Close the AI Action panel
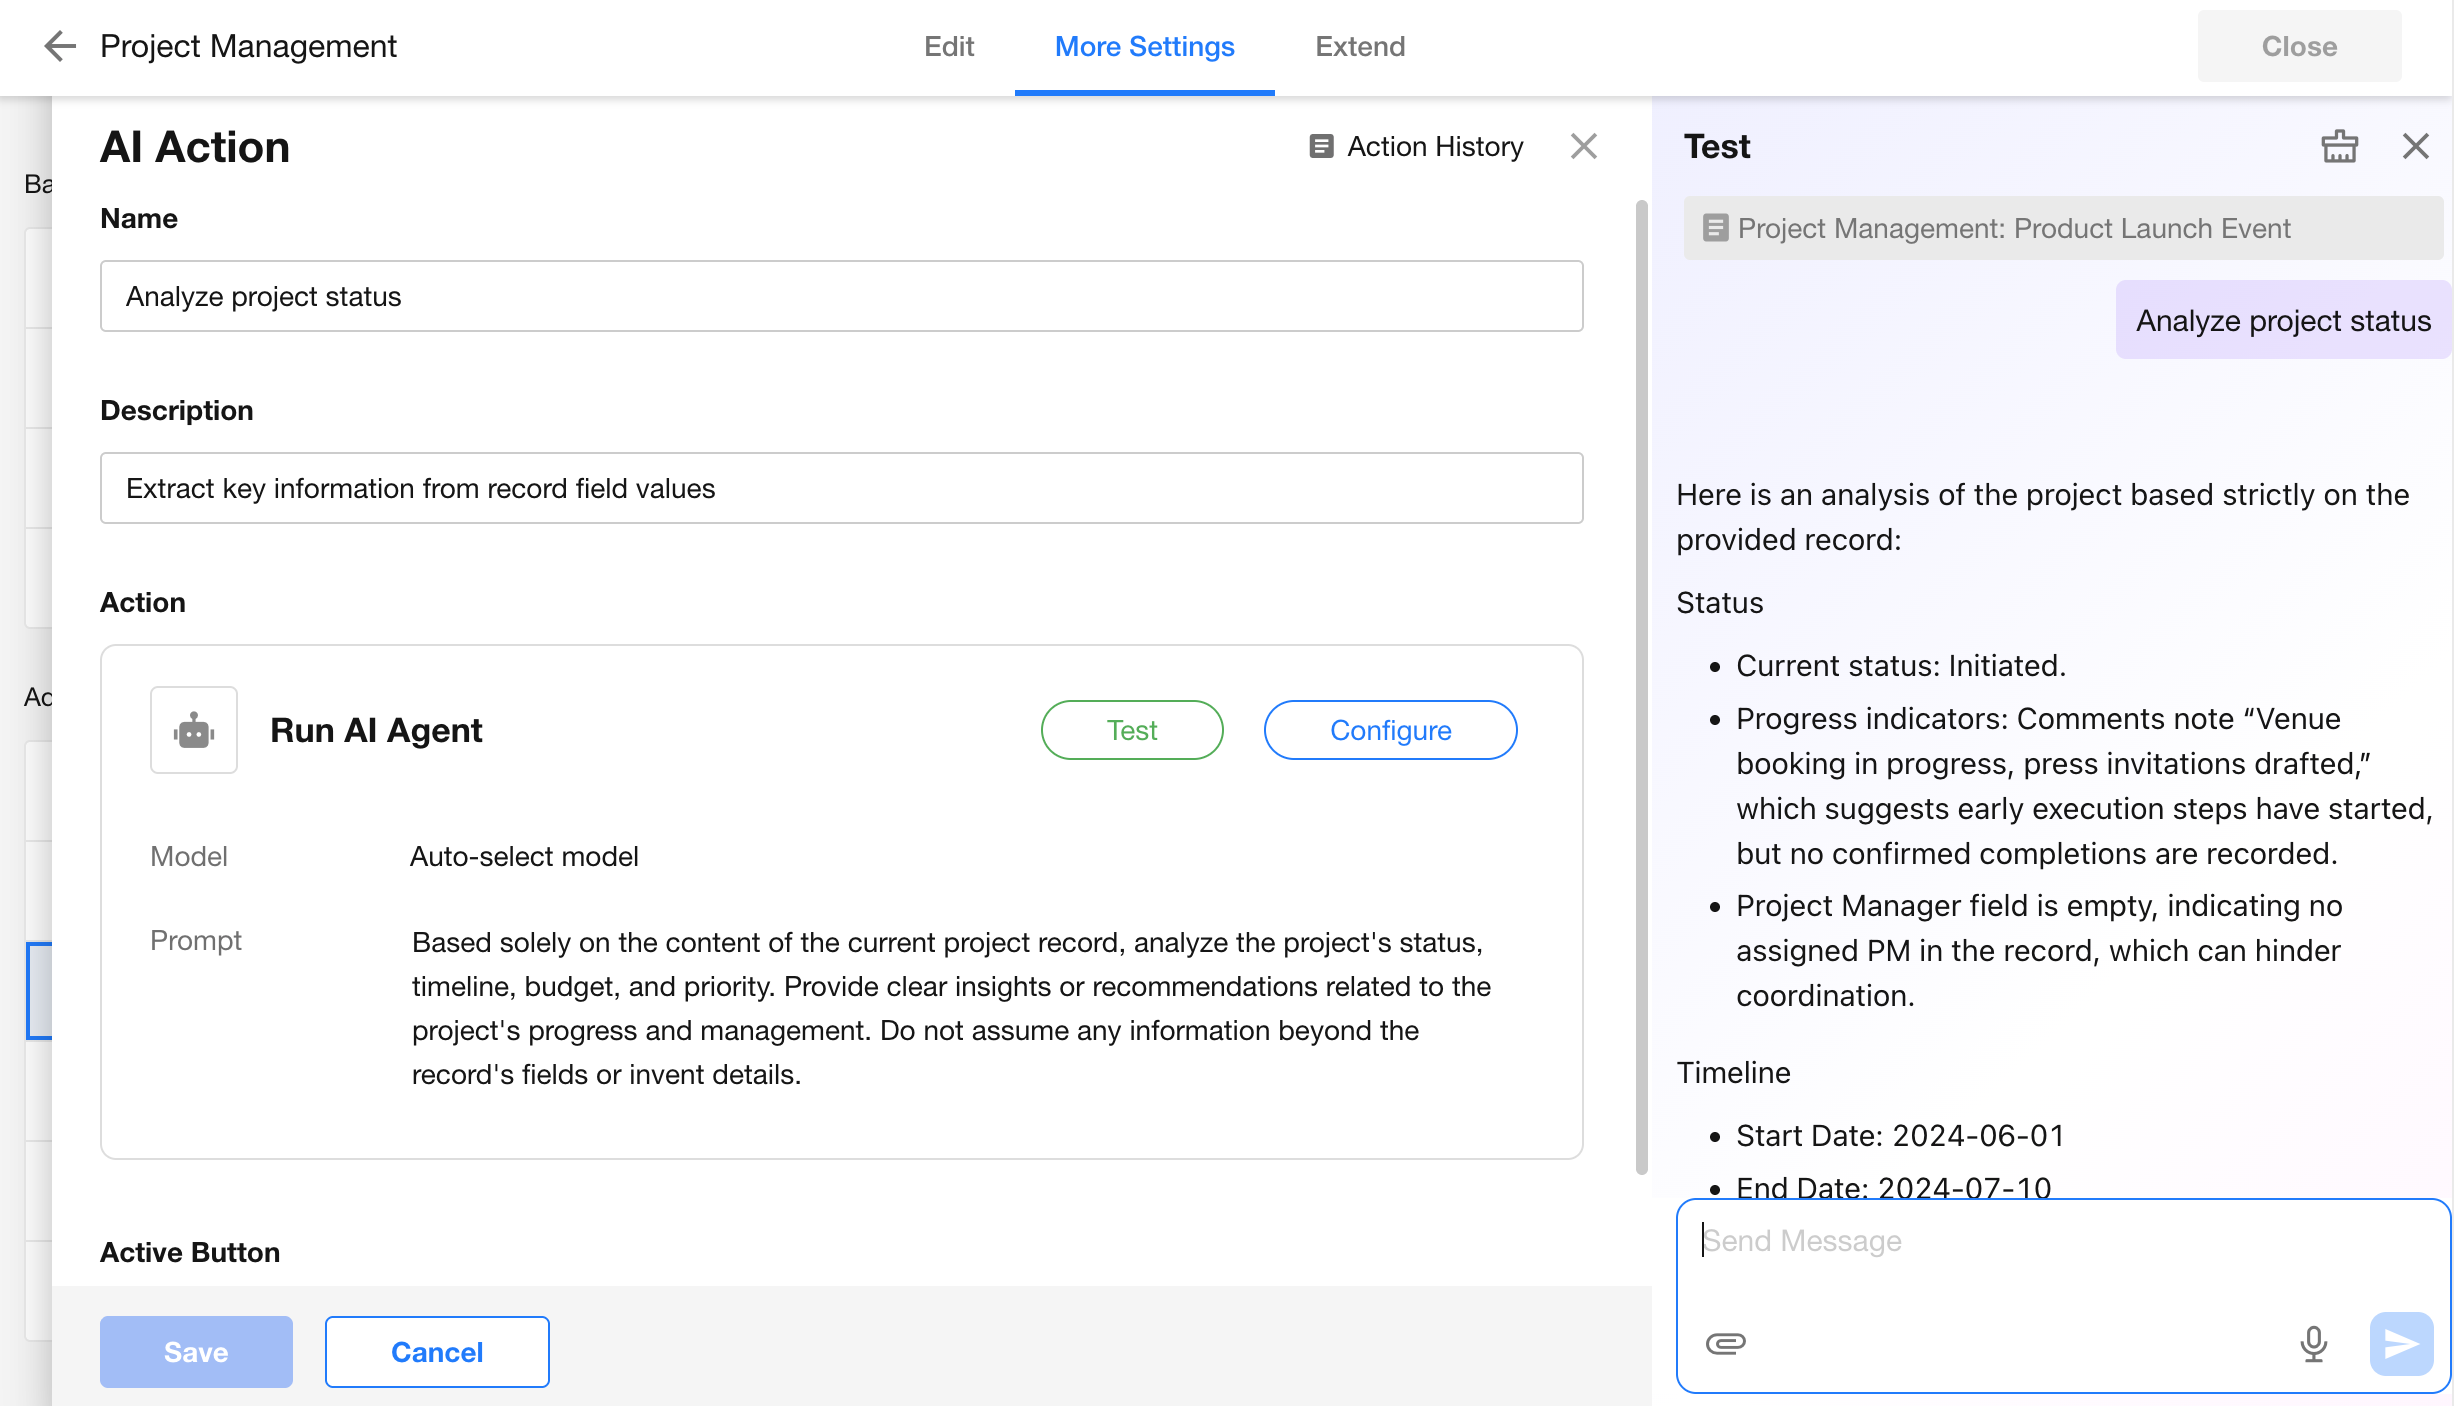The width and height of the screenshot is (2456, 1406). click(x=1583, y=147)
